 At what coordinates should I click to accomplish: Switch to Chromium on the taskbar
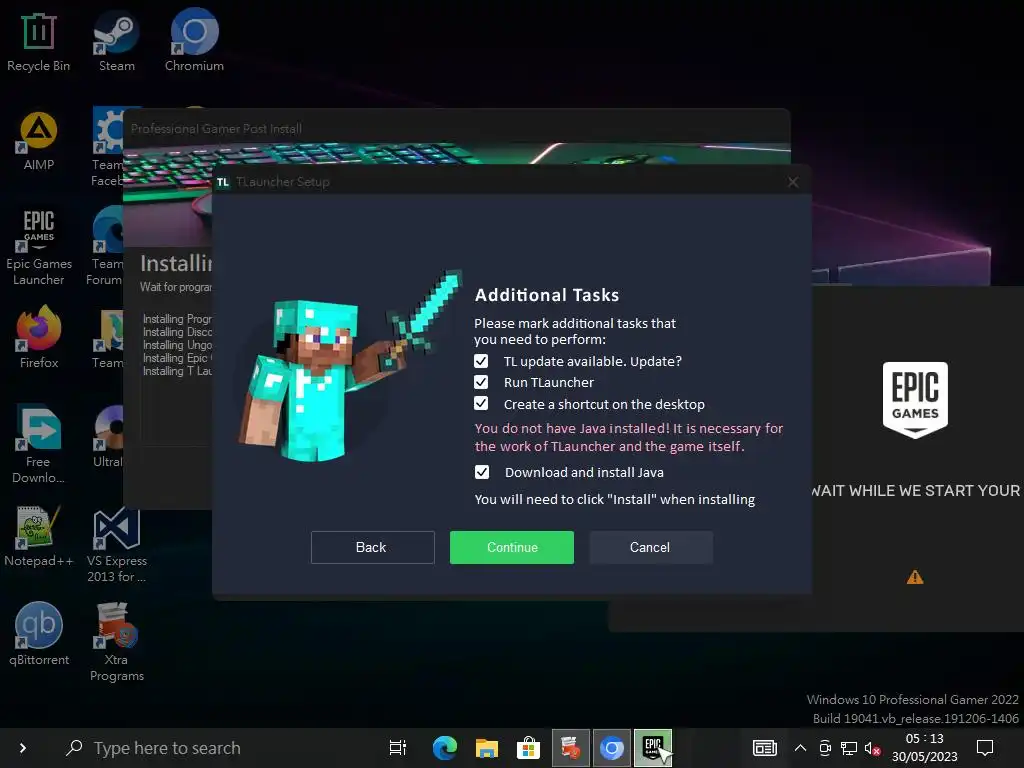tap(612, 748)
